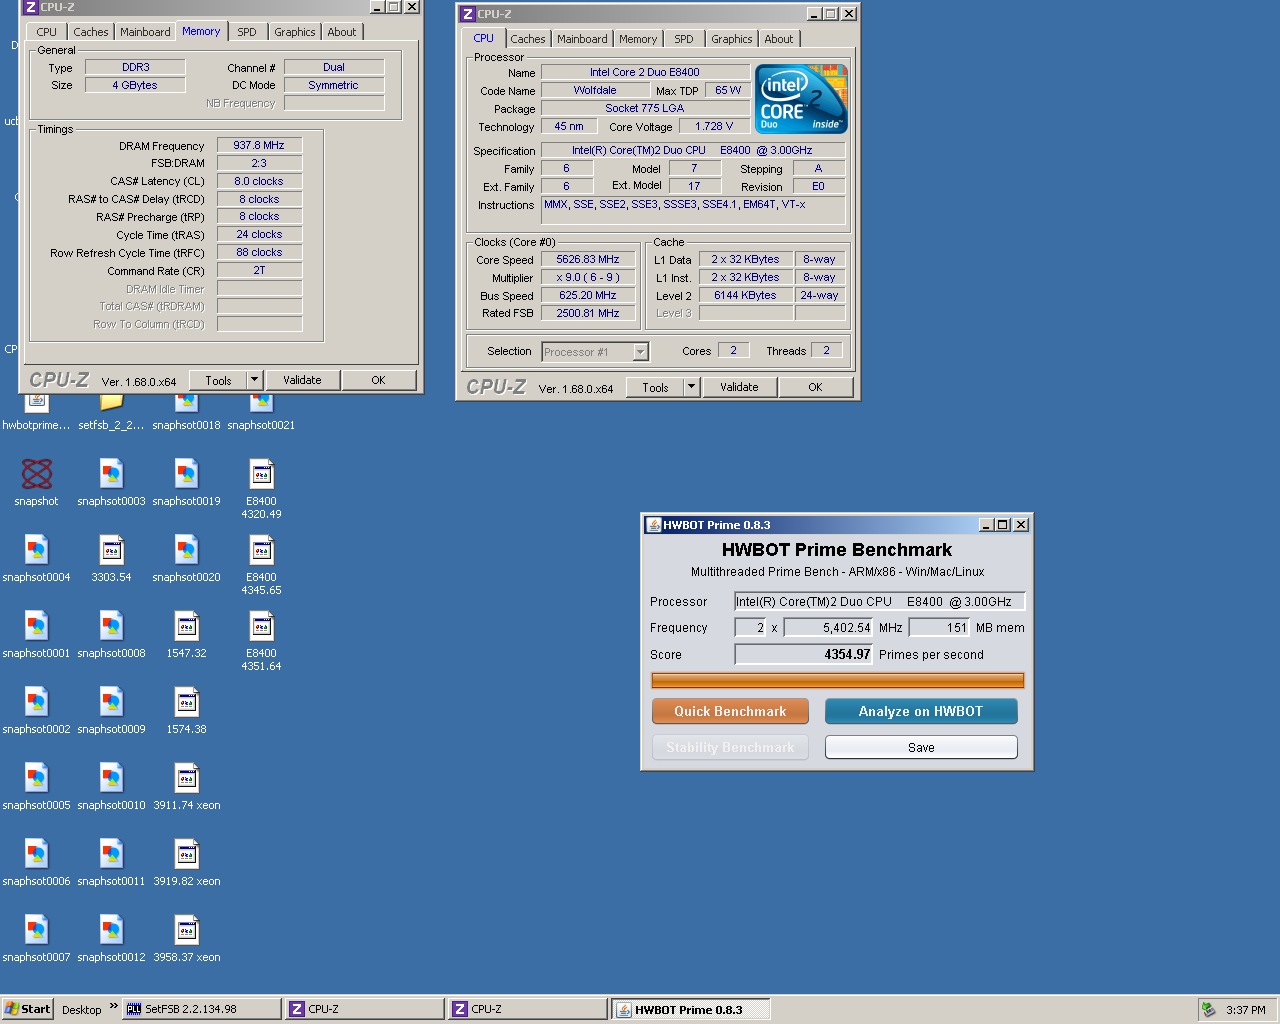
Task: Click Validate in the right CPU-Z window
Action: pyautogui.click(x=739, y=387)
